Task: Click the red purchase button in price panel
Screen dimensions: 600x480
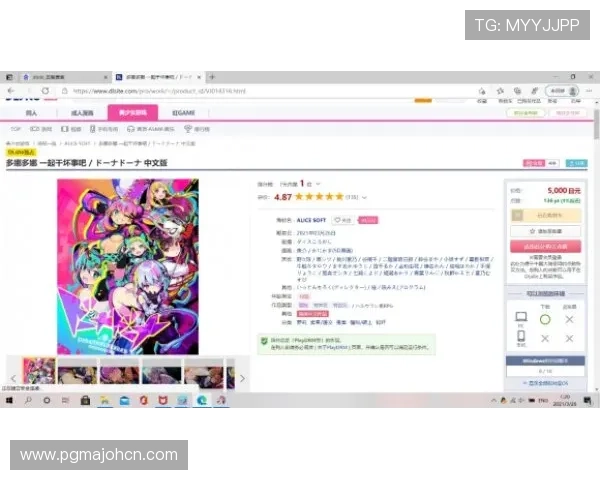Action: [x=546, y=247]
